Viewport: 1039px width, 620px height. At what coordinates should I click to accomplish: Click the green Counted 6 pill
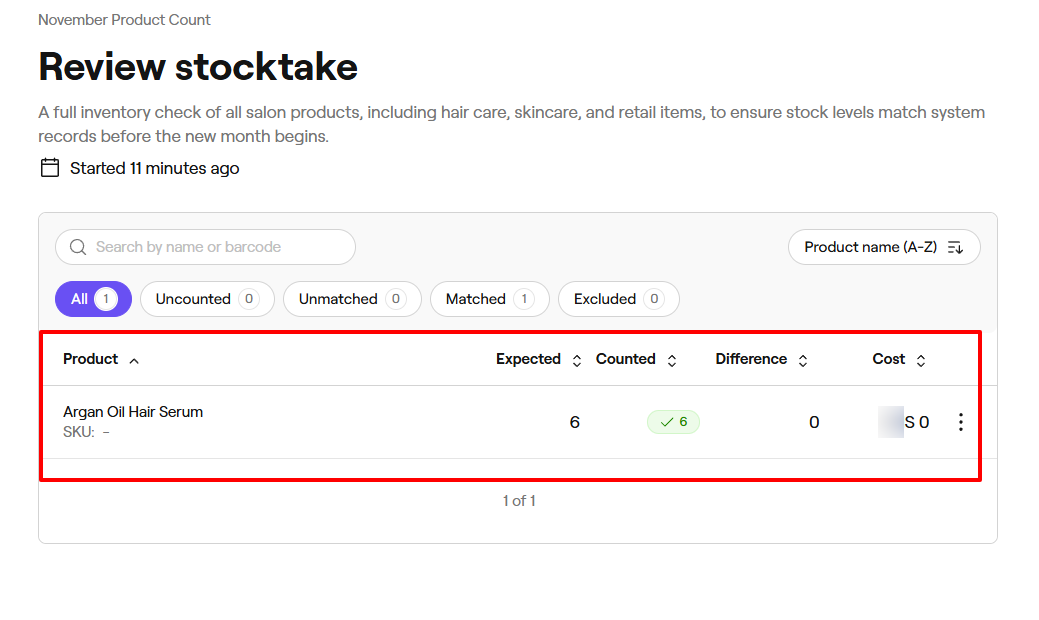tap(673, 421)
